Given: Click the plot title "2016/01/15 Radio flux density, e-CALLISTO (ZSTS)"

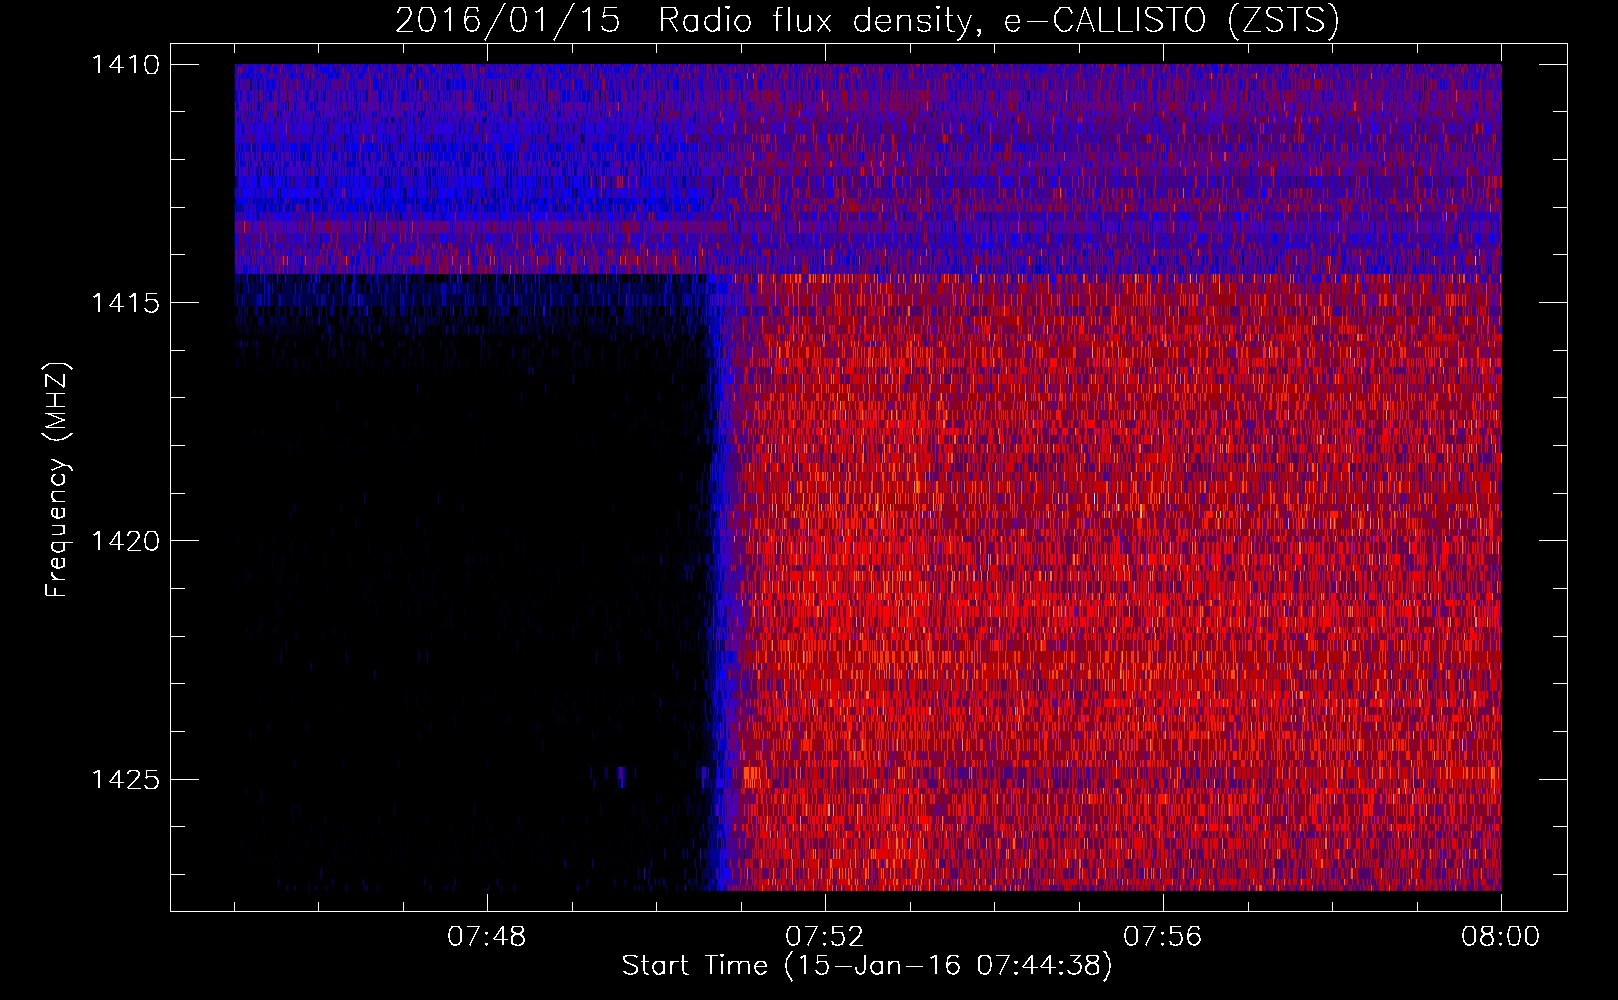Looking at the screenshot, I should click(x=867, y=21).
